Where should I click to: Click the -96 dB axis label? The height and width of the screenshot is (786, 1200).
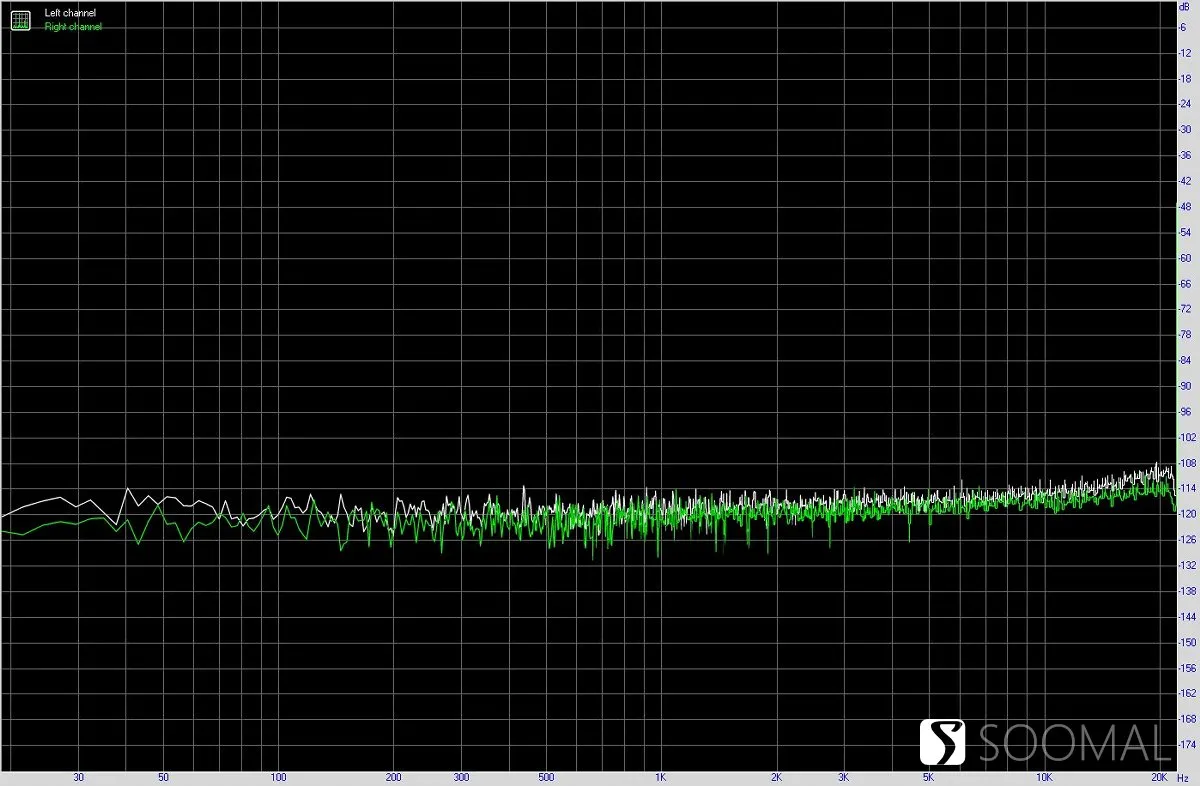click(1184, 411)
